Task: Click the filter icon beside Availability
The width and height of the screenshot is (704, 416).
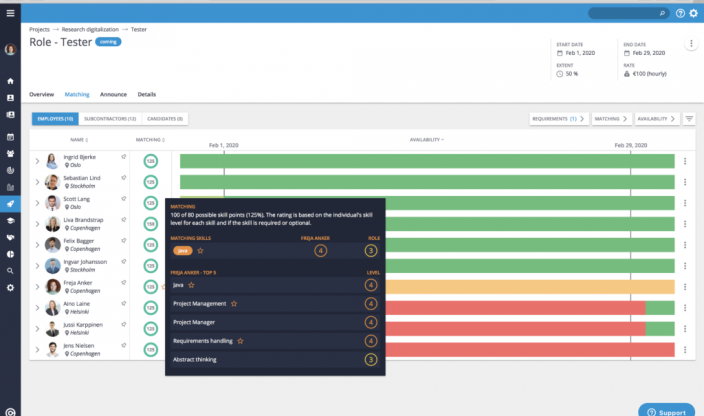Action: pyautogui.click(x=689, y=119)
